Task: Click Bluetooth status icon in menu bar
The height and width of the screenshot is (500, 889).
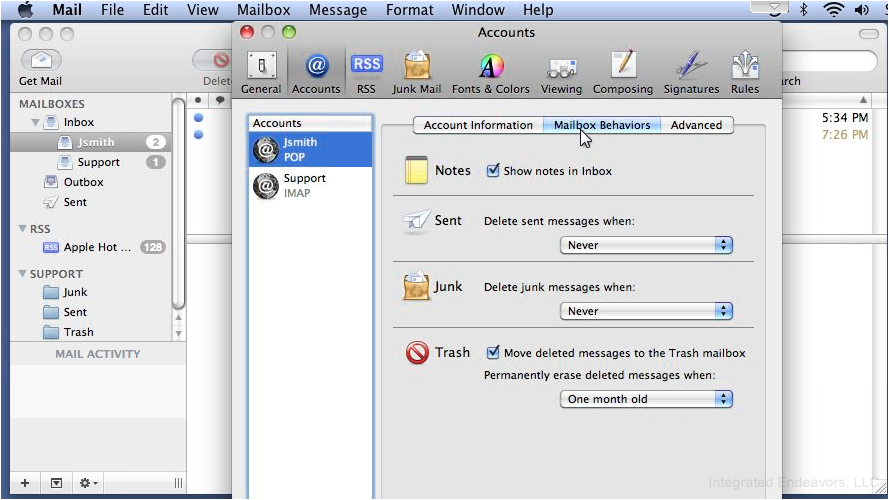Action: 803,10
